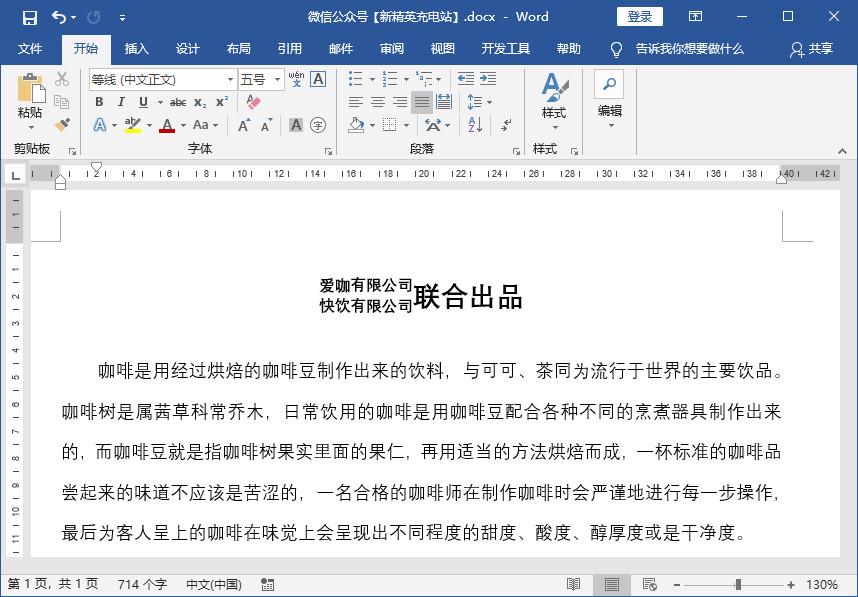This screenshot has width=858, height=597.
Task: Align text to the right
Action: coord(400,102)
